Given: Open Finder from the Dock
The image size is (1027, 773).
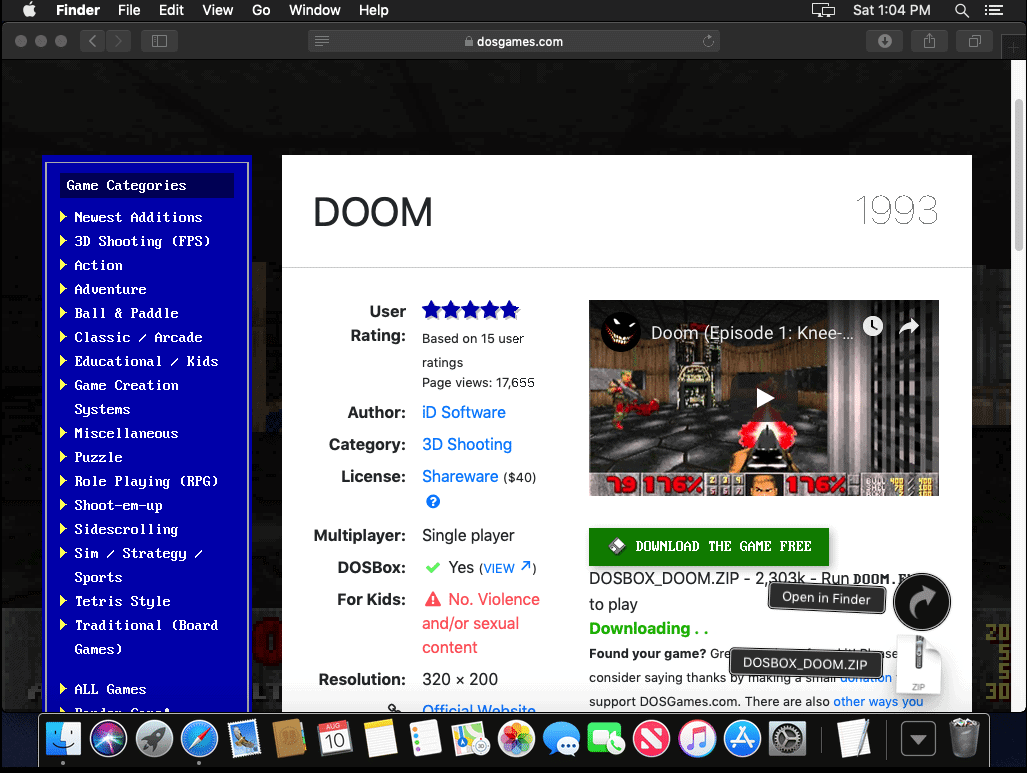Looking at the screenshot, I should coord(64,739).
